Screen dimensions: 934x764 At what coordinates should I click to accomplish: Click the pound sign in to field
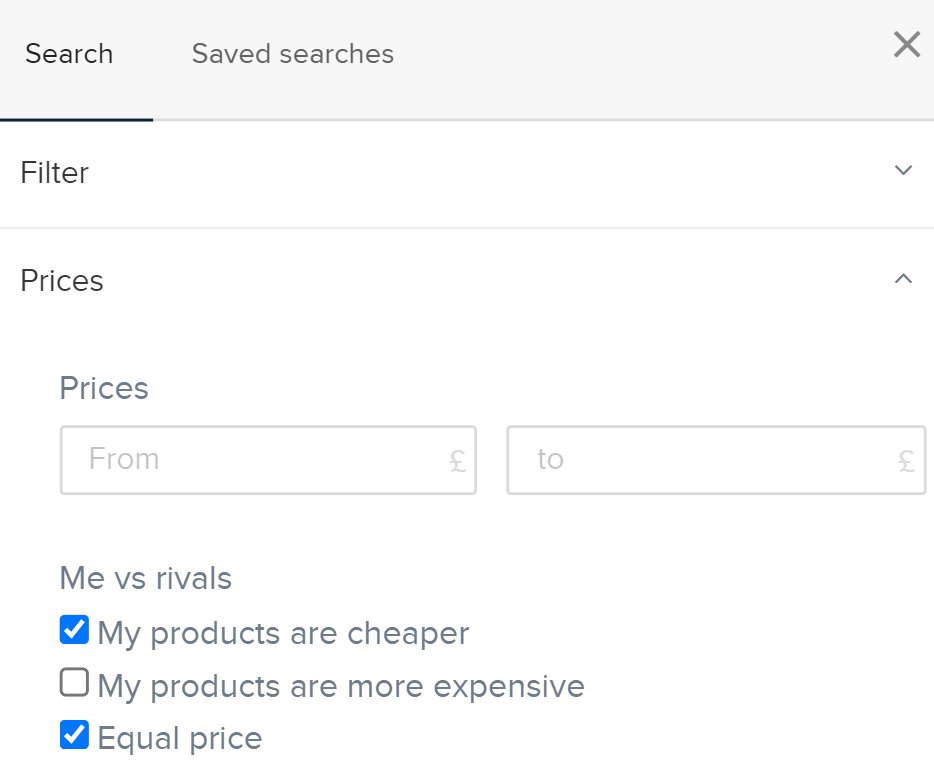906,461
